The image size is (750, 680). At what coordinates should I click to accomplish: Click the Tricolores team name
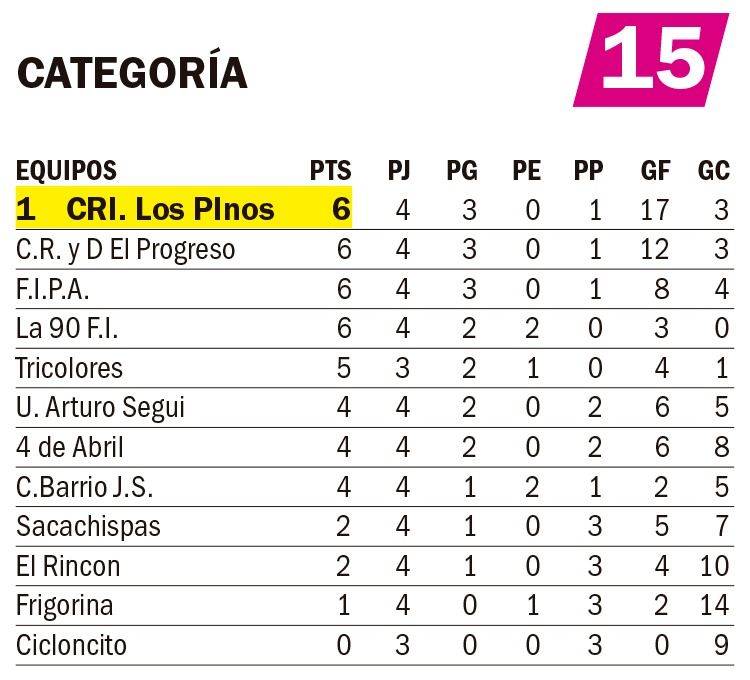click(69, 368)
